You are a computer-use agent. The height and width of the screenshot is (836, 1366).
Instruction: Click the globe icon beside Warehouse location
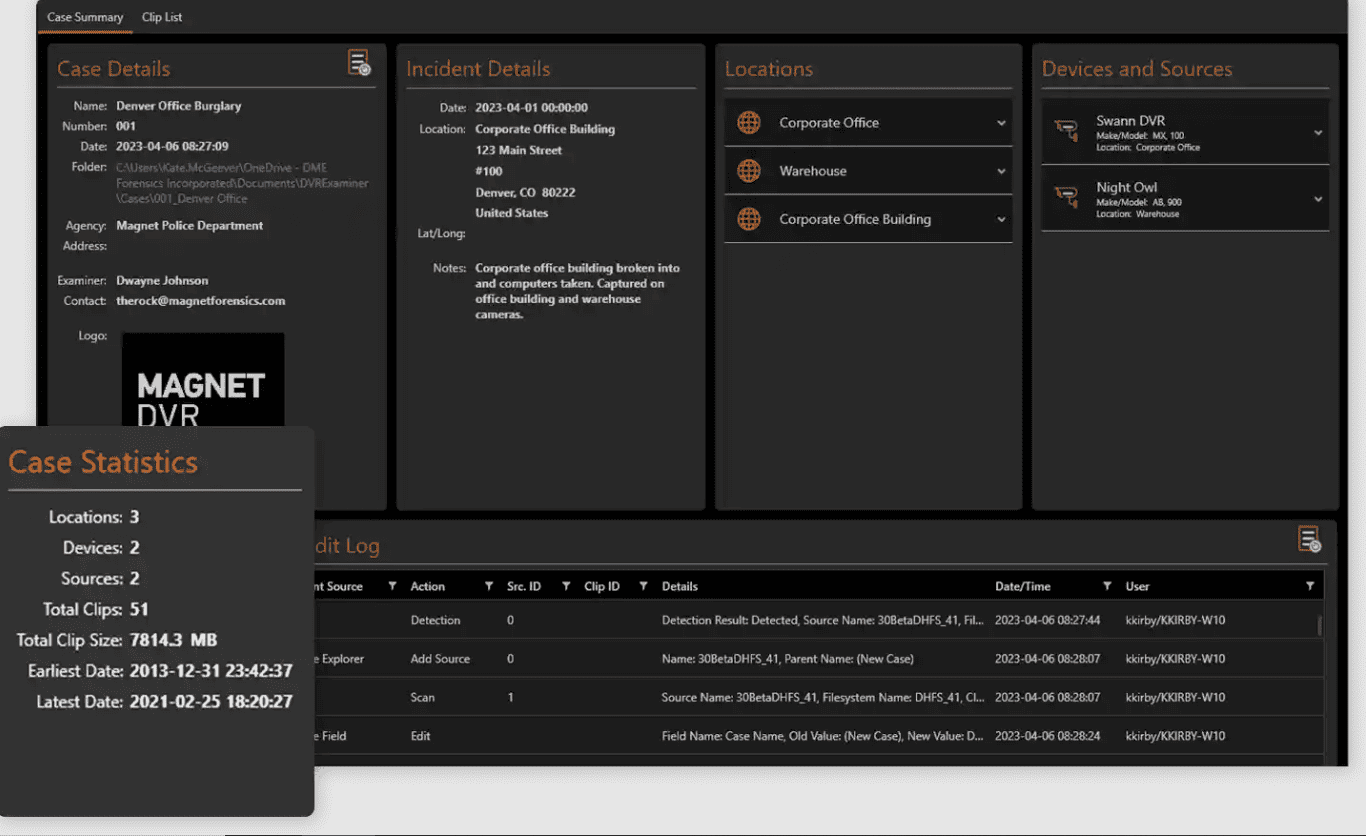(749, 171)
